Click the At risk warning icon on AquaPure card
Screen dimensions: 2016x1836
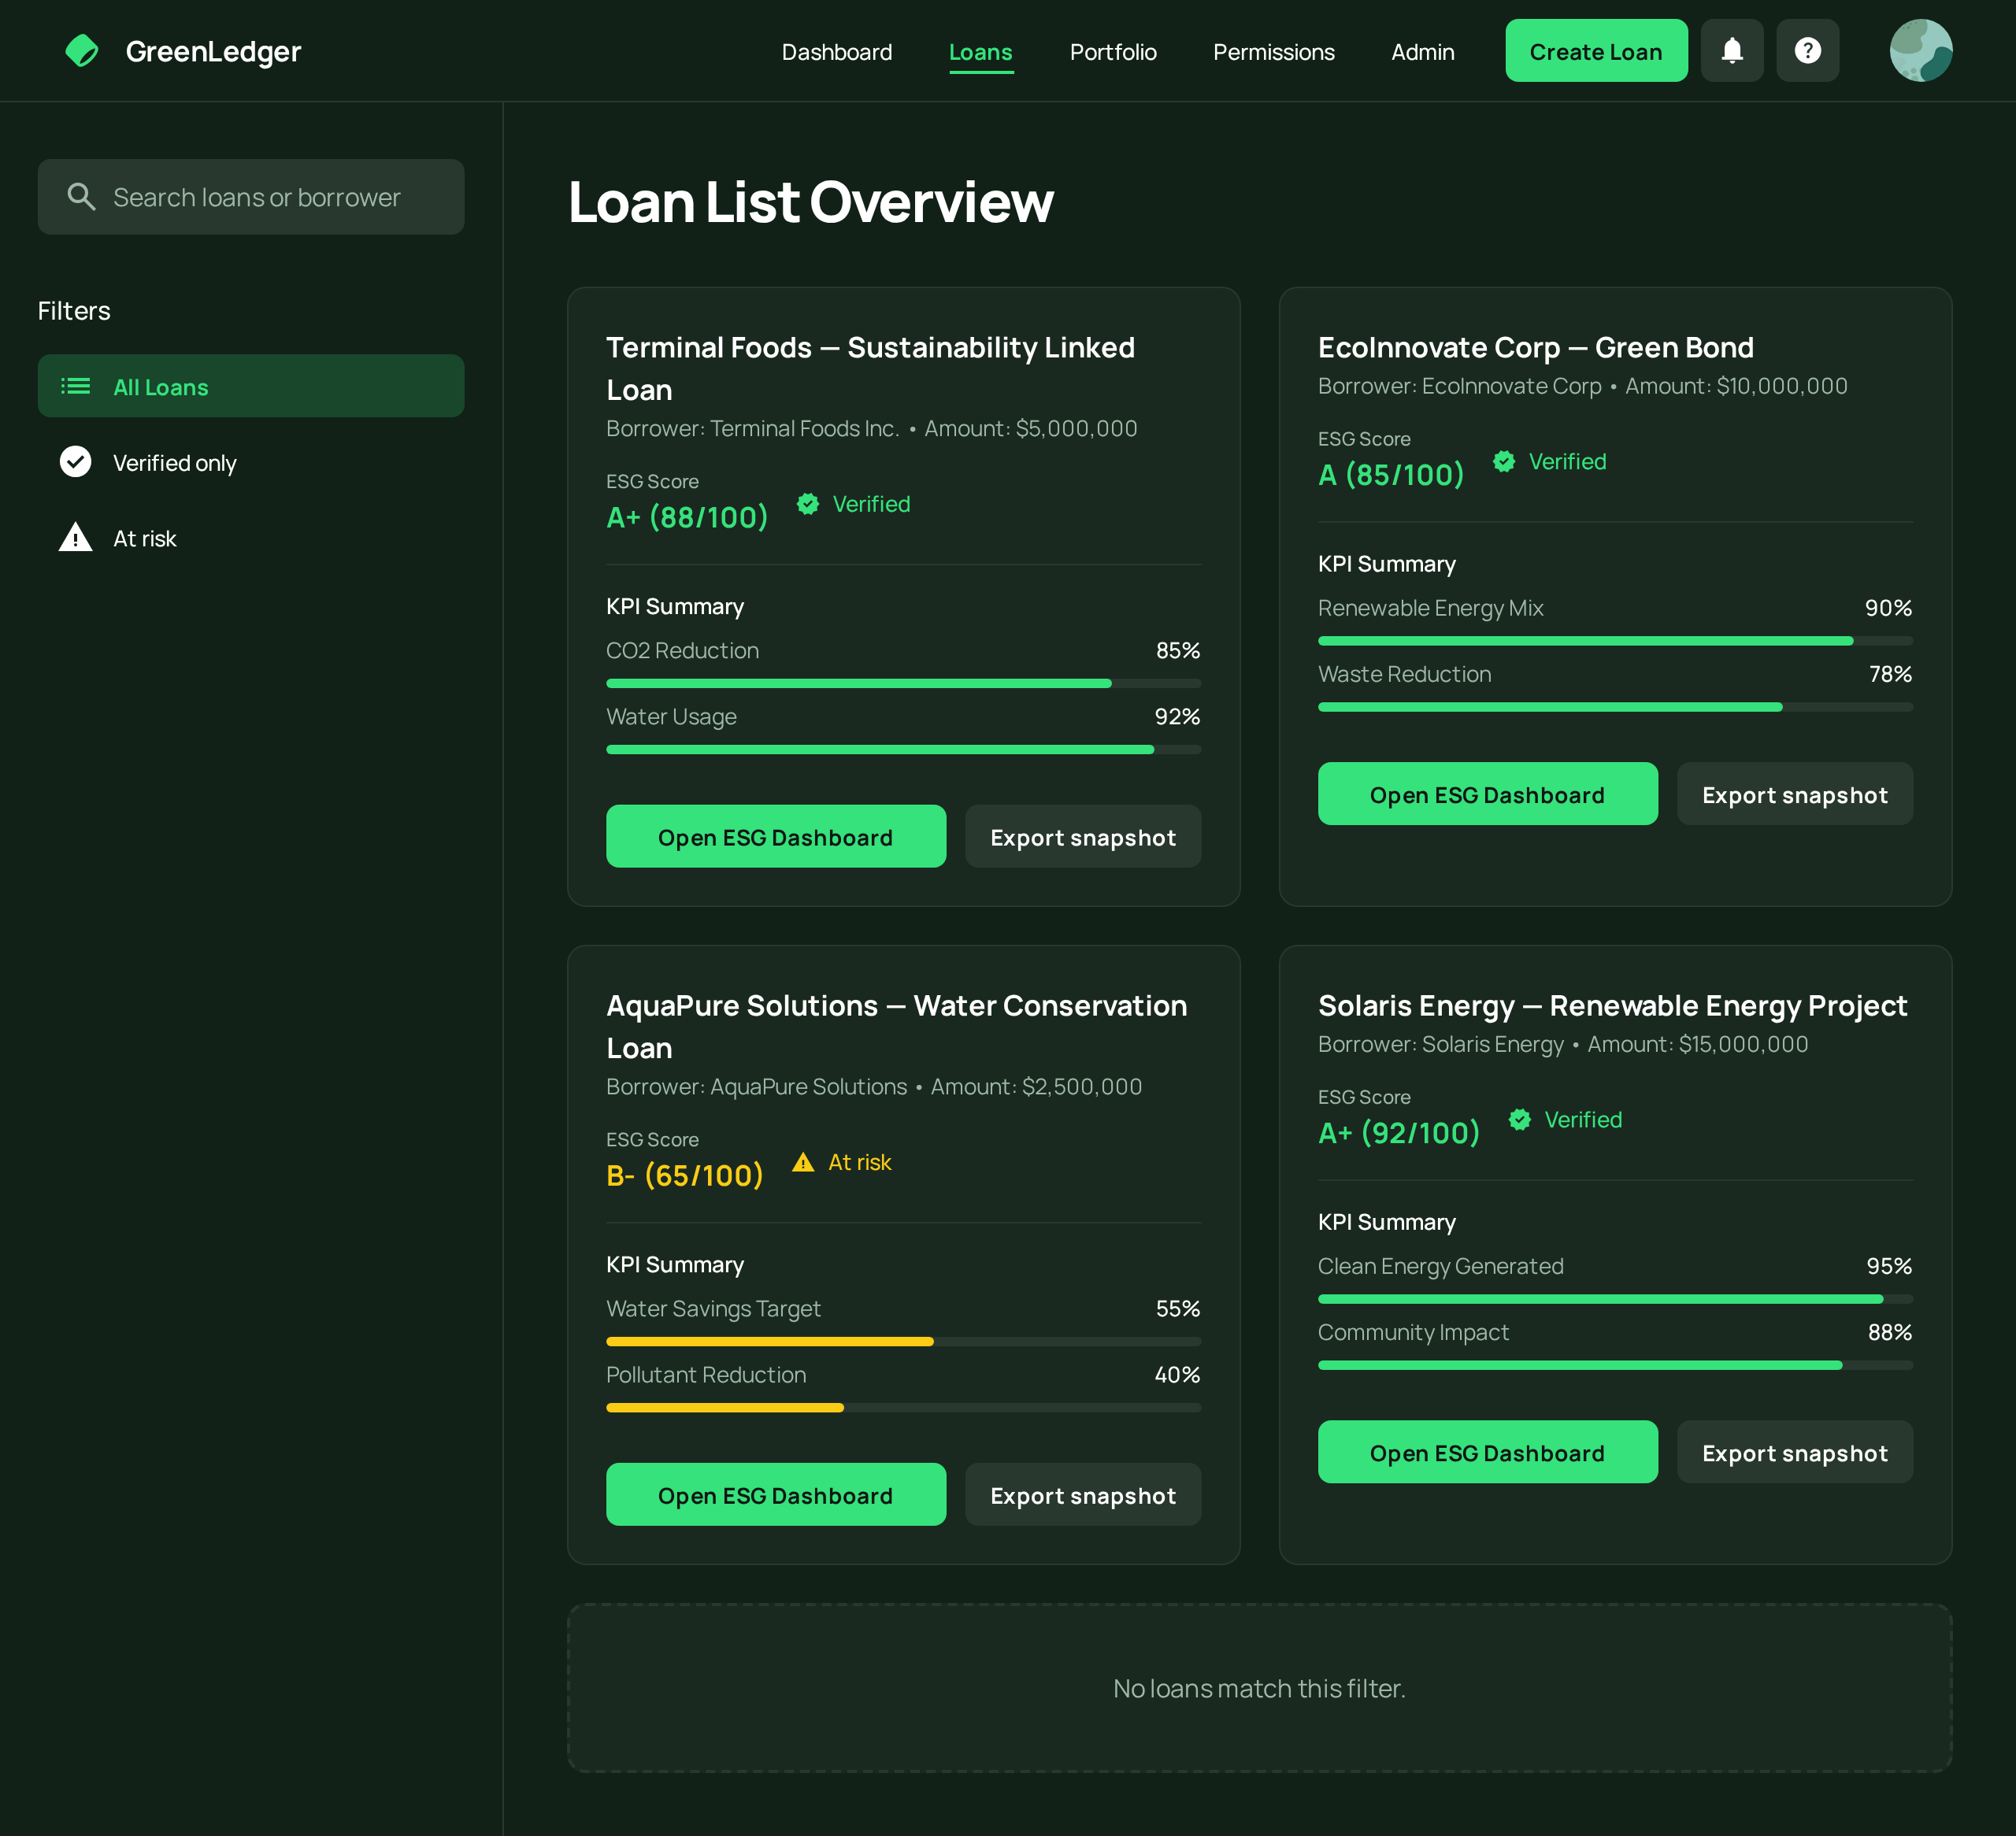(x=803, y=1162)
